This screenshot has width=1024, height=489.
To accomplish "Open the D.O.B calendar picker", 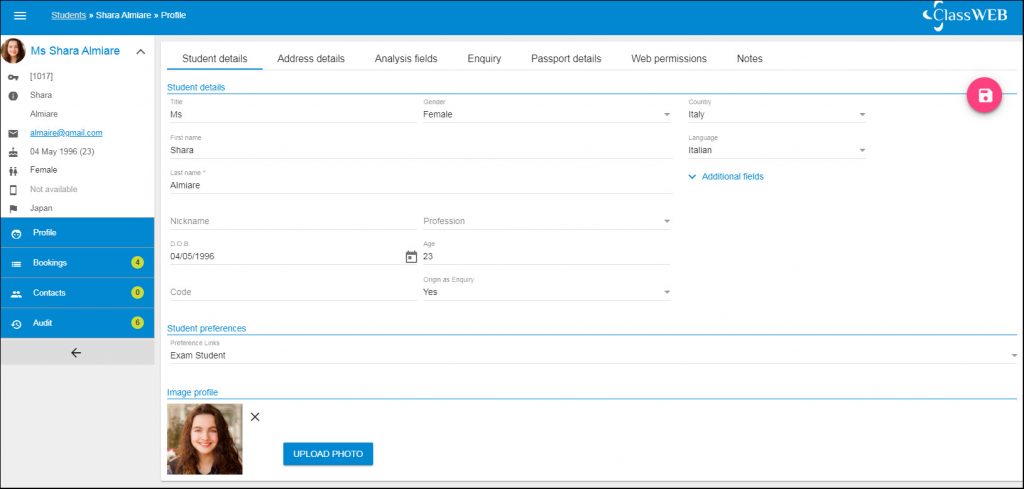I will click(x=411, y=257).
